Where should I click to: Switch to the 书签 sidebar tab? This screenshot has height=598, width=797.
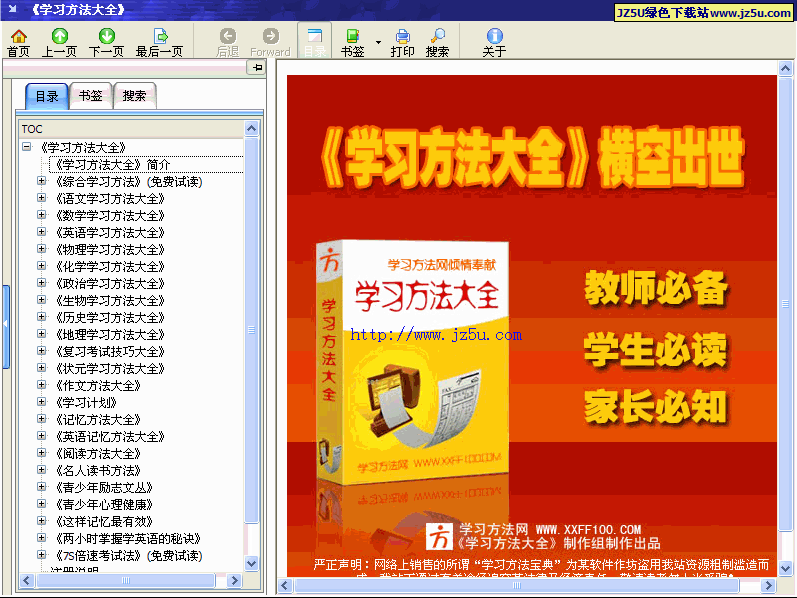pos(90,96)
